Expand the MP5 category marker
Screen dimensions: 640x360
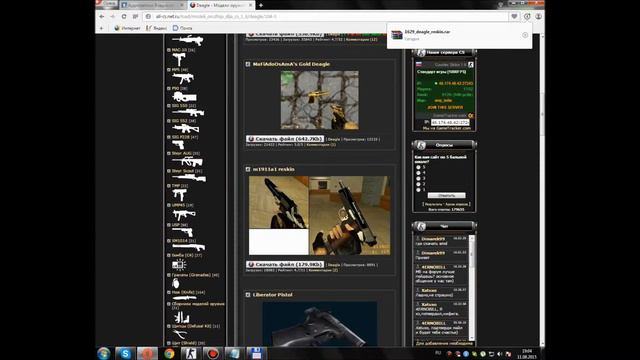coord(169,70)
